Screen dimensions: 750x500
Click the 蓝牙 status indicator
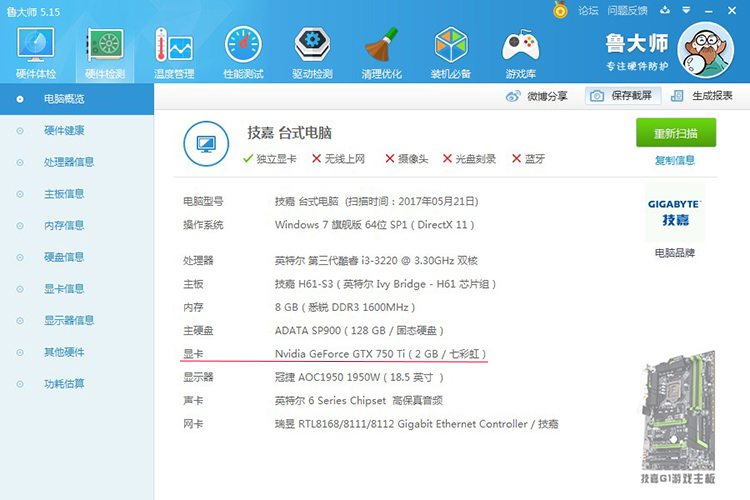529,159
